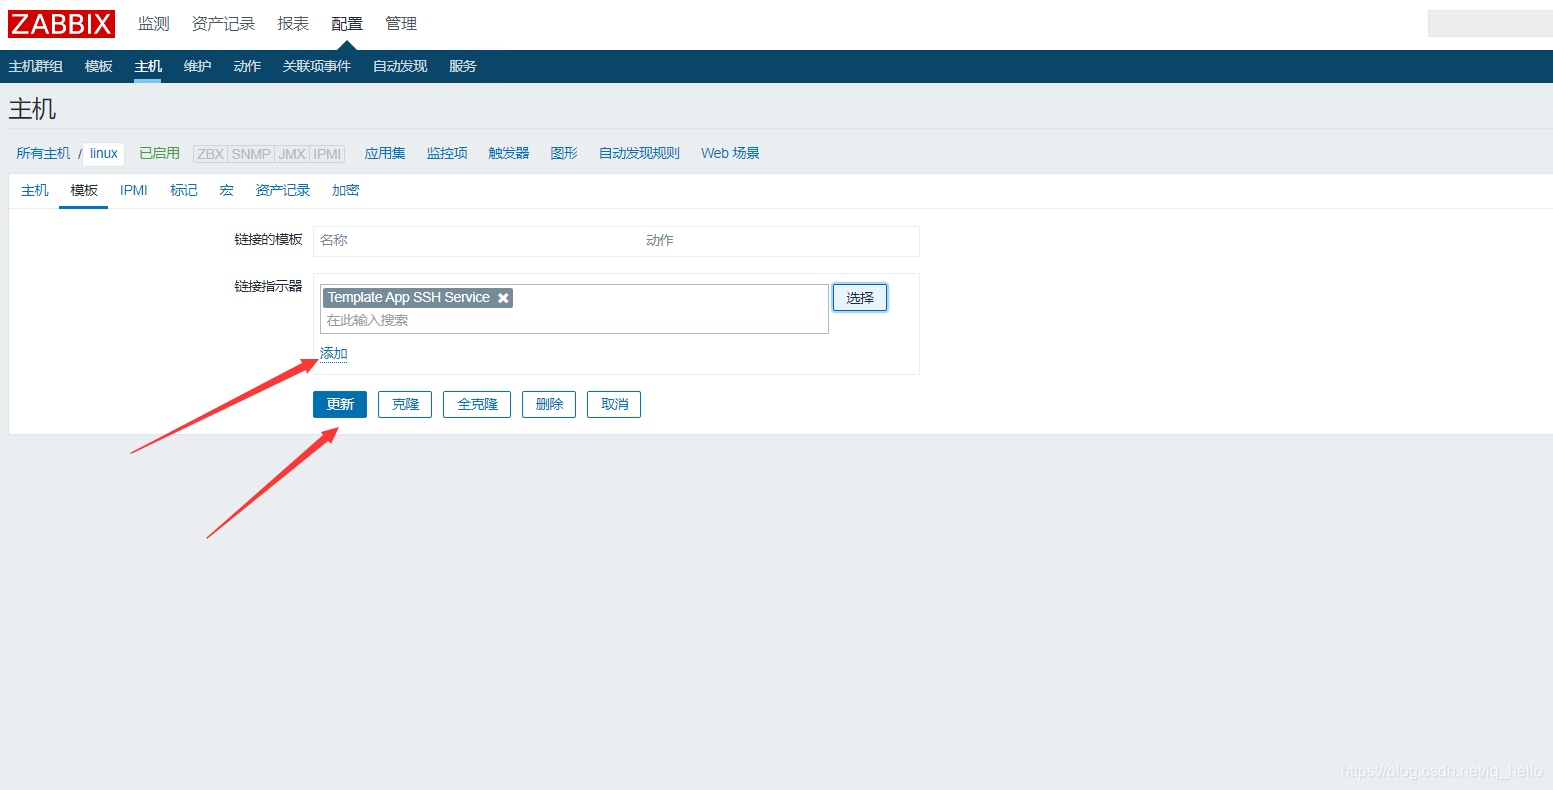Open the 管理 menu
Image resolution: width=1553 pixels, height=790 pixels.
point(401,24)
